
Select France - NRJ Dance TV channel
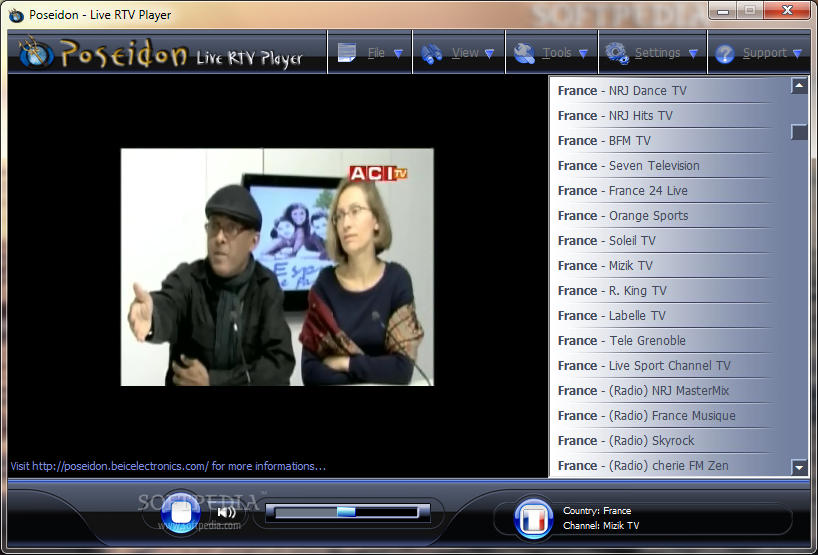click(x=666, y=91)
